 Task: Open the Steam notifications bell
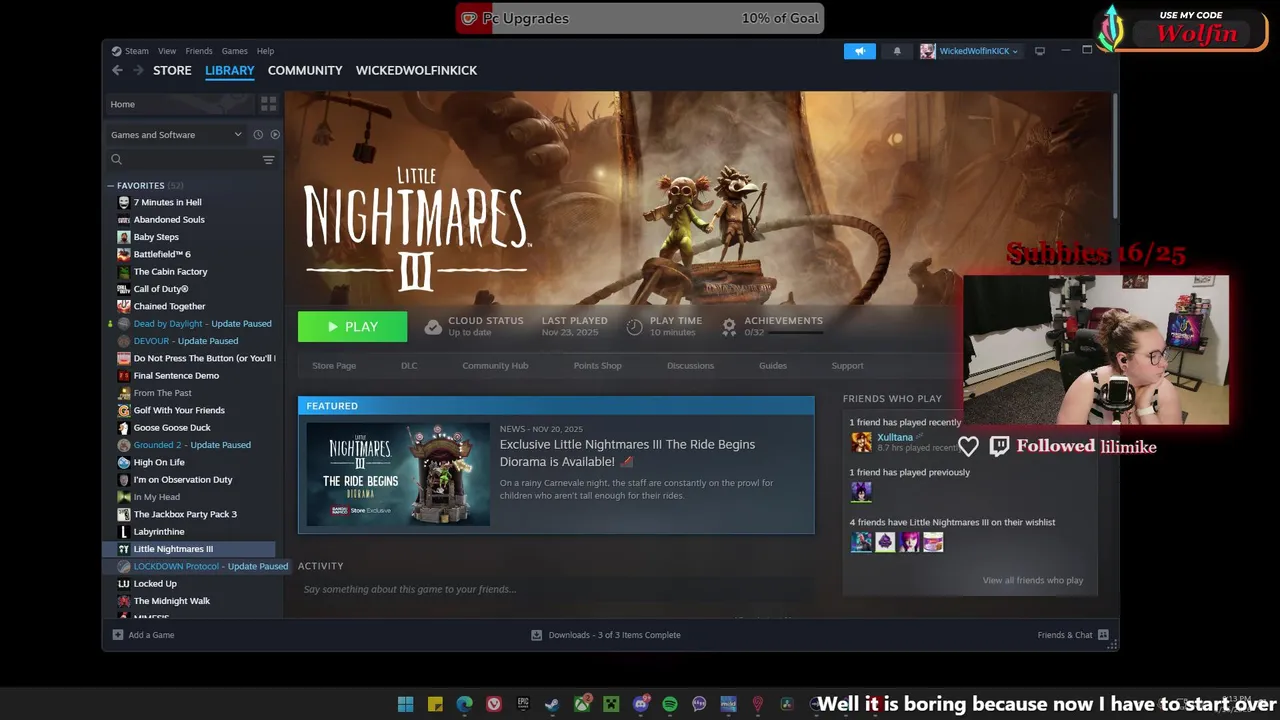tap(897, 51)
